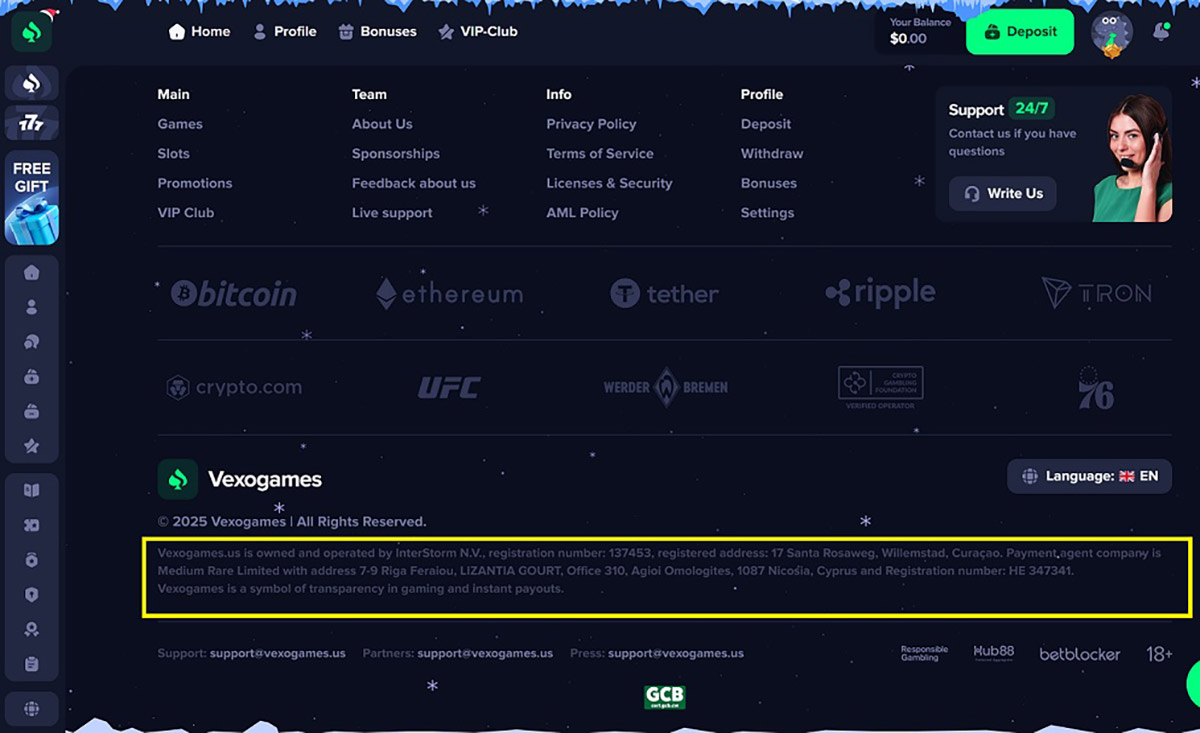Open the user avatar profile picture
The width and height of the screenshot is (1200, 733).
1111,33
